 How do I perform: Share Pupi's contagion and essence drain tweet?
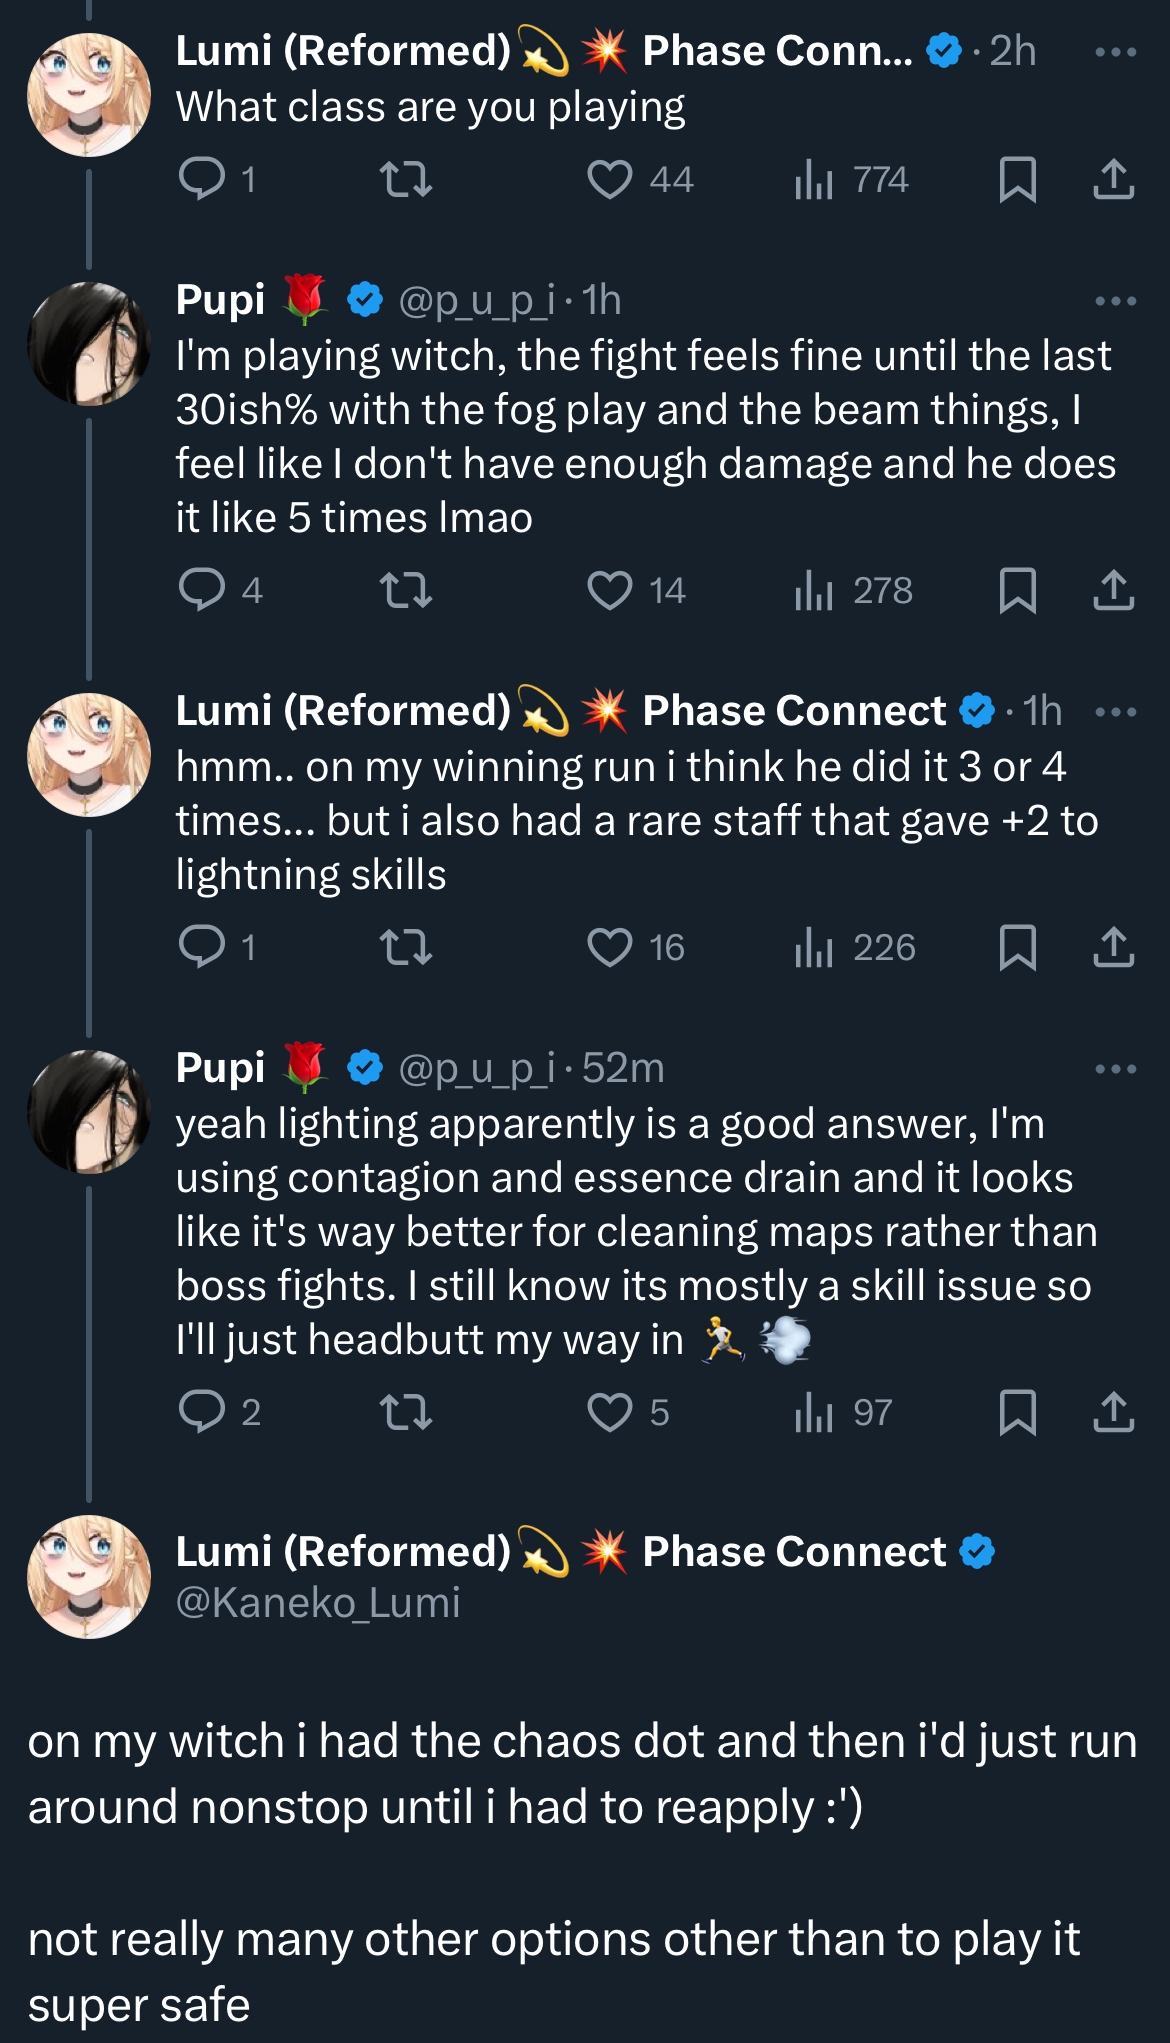[1113, 1413]
